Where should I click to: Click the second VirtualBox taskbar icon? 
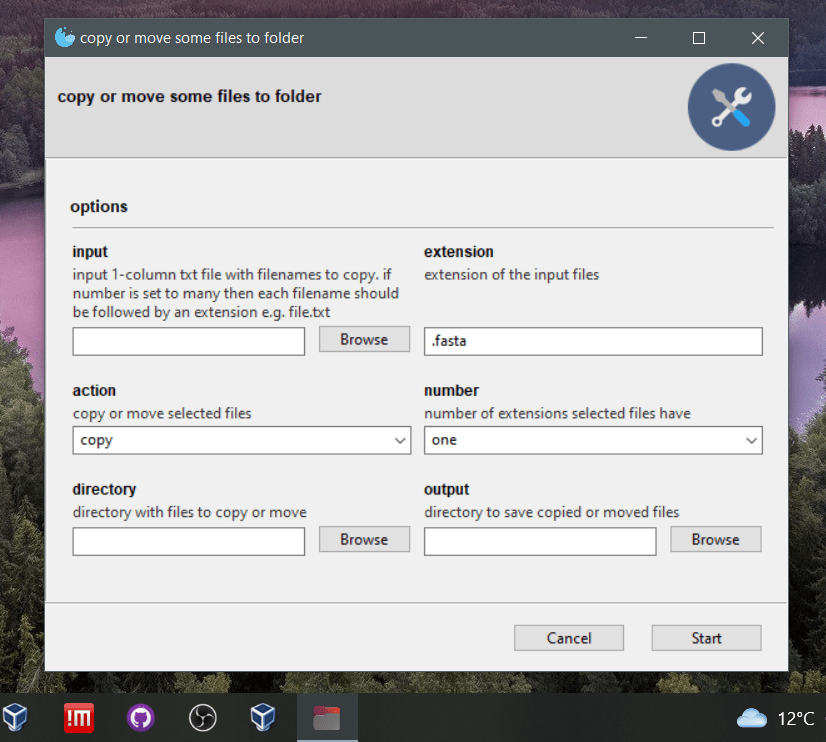click(x=264, y=717)
